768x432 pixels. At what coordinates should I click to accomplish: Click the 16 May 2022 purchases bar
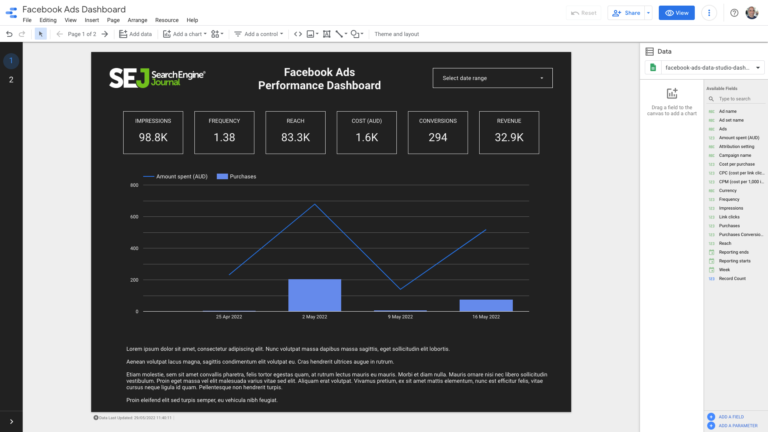click(486, 306)
